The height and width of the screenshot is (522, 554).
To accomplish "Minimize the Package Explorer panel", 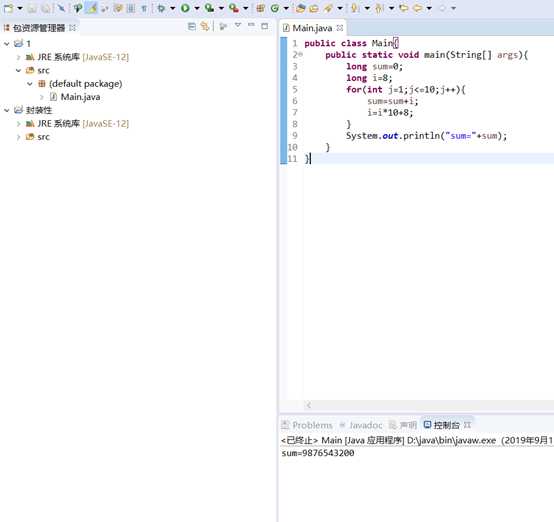I will (251, 25).
